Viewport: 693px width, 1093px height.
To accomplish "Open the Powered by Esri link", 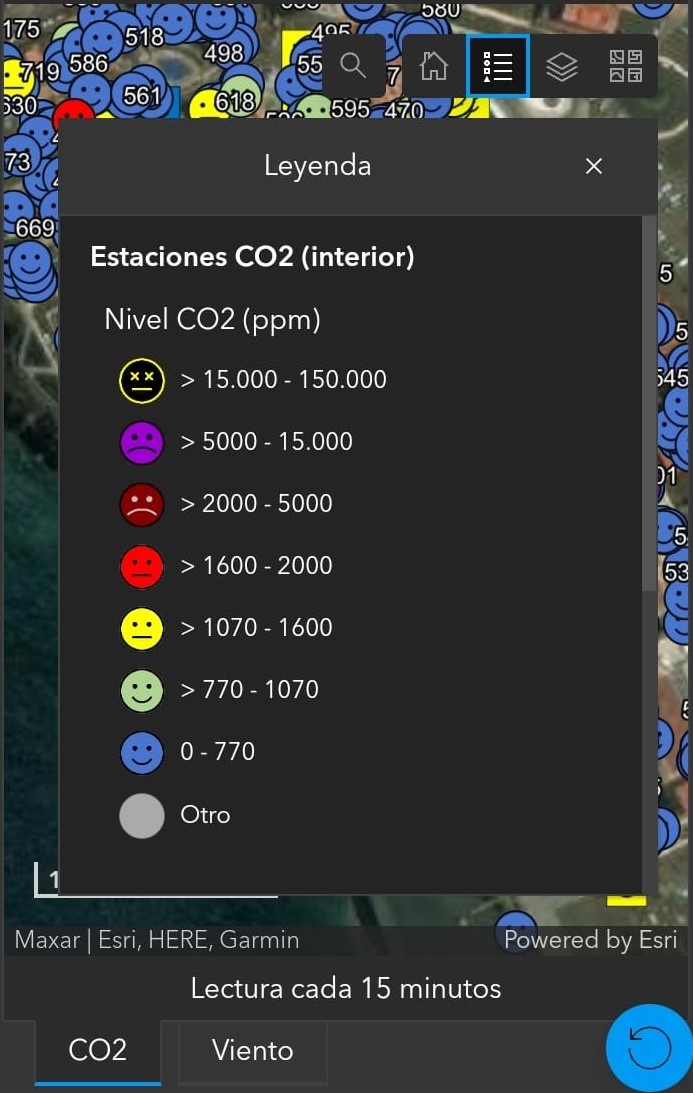I will coord(591,940).
